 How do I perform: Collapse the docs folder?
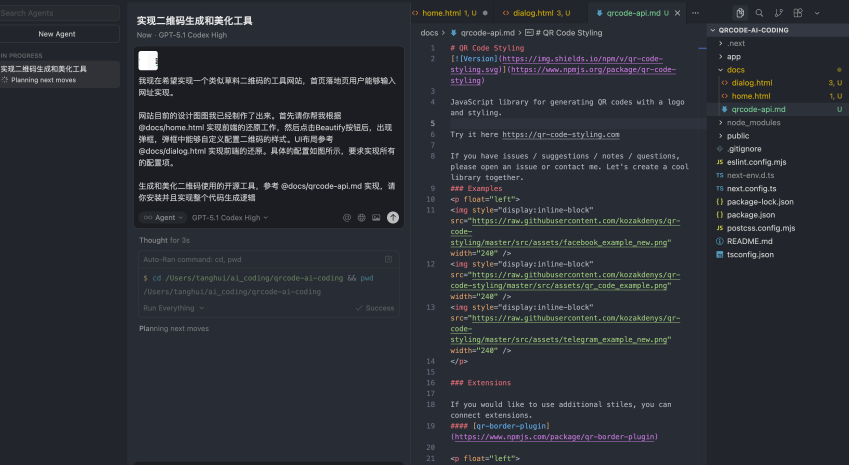tap(735, 70)
